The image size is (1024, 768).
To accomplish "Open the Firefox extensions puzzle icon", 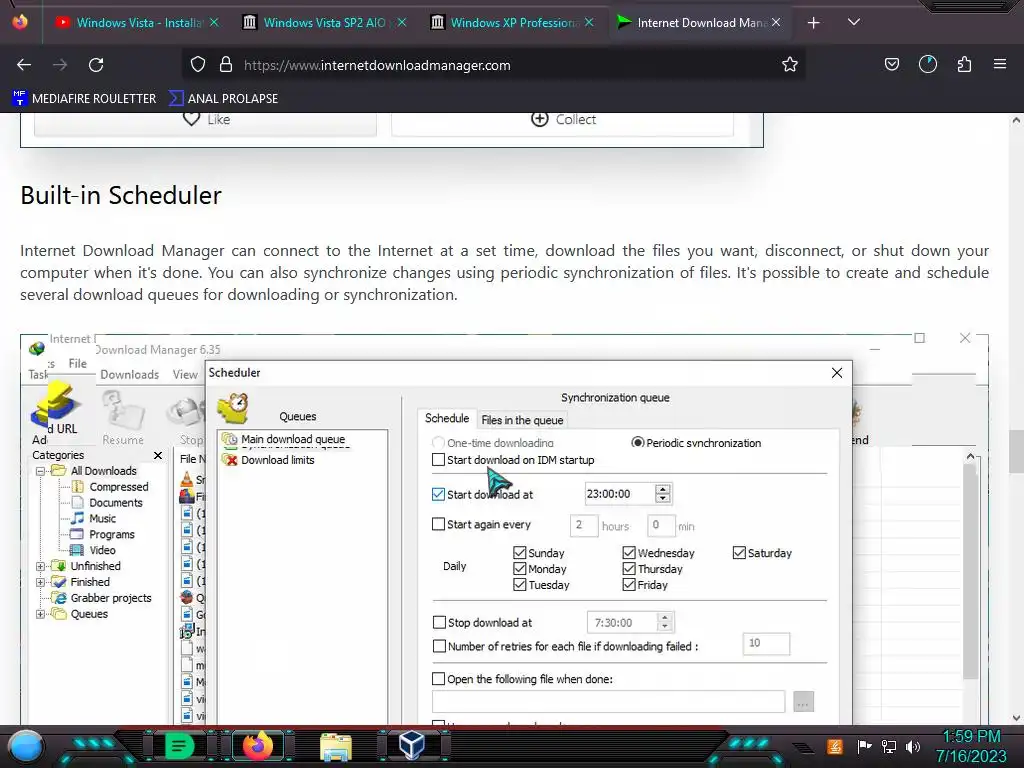I will (964, 64).
